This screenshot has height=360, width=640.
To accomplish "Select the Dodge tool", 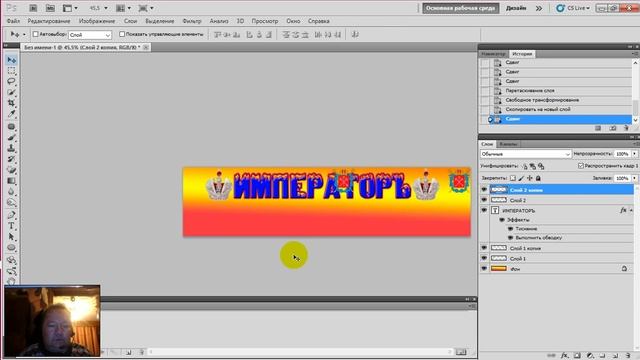I will 11,202.
